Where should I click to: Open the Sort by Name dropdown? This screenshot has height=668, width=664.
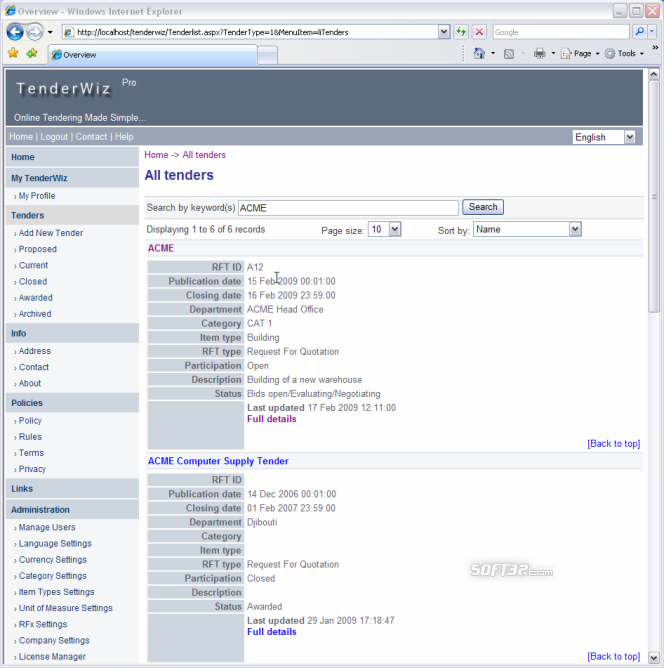(527, 229)
